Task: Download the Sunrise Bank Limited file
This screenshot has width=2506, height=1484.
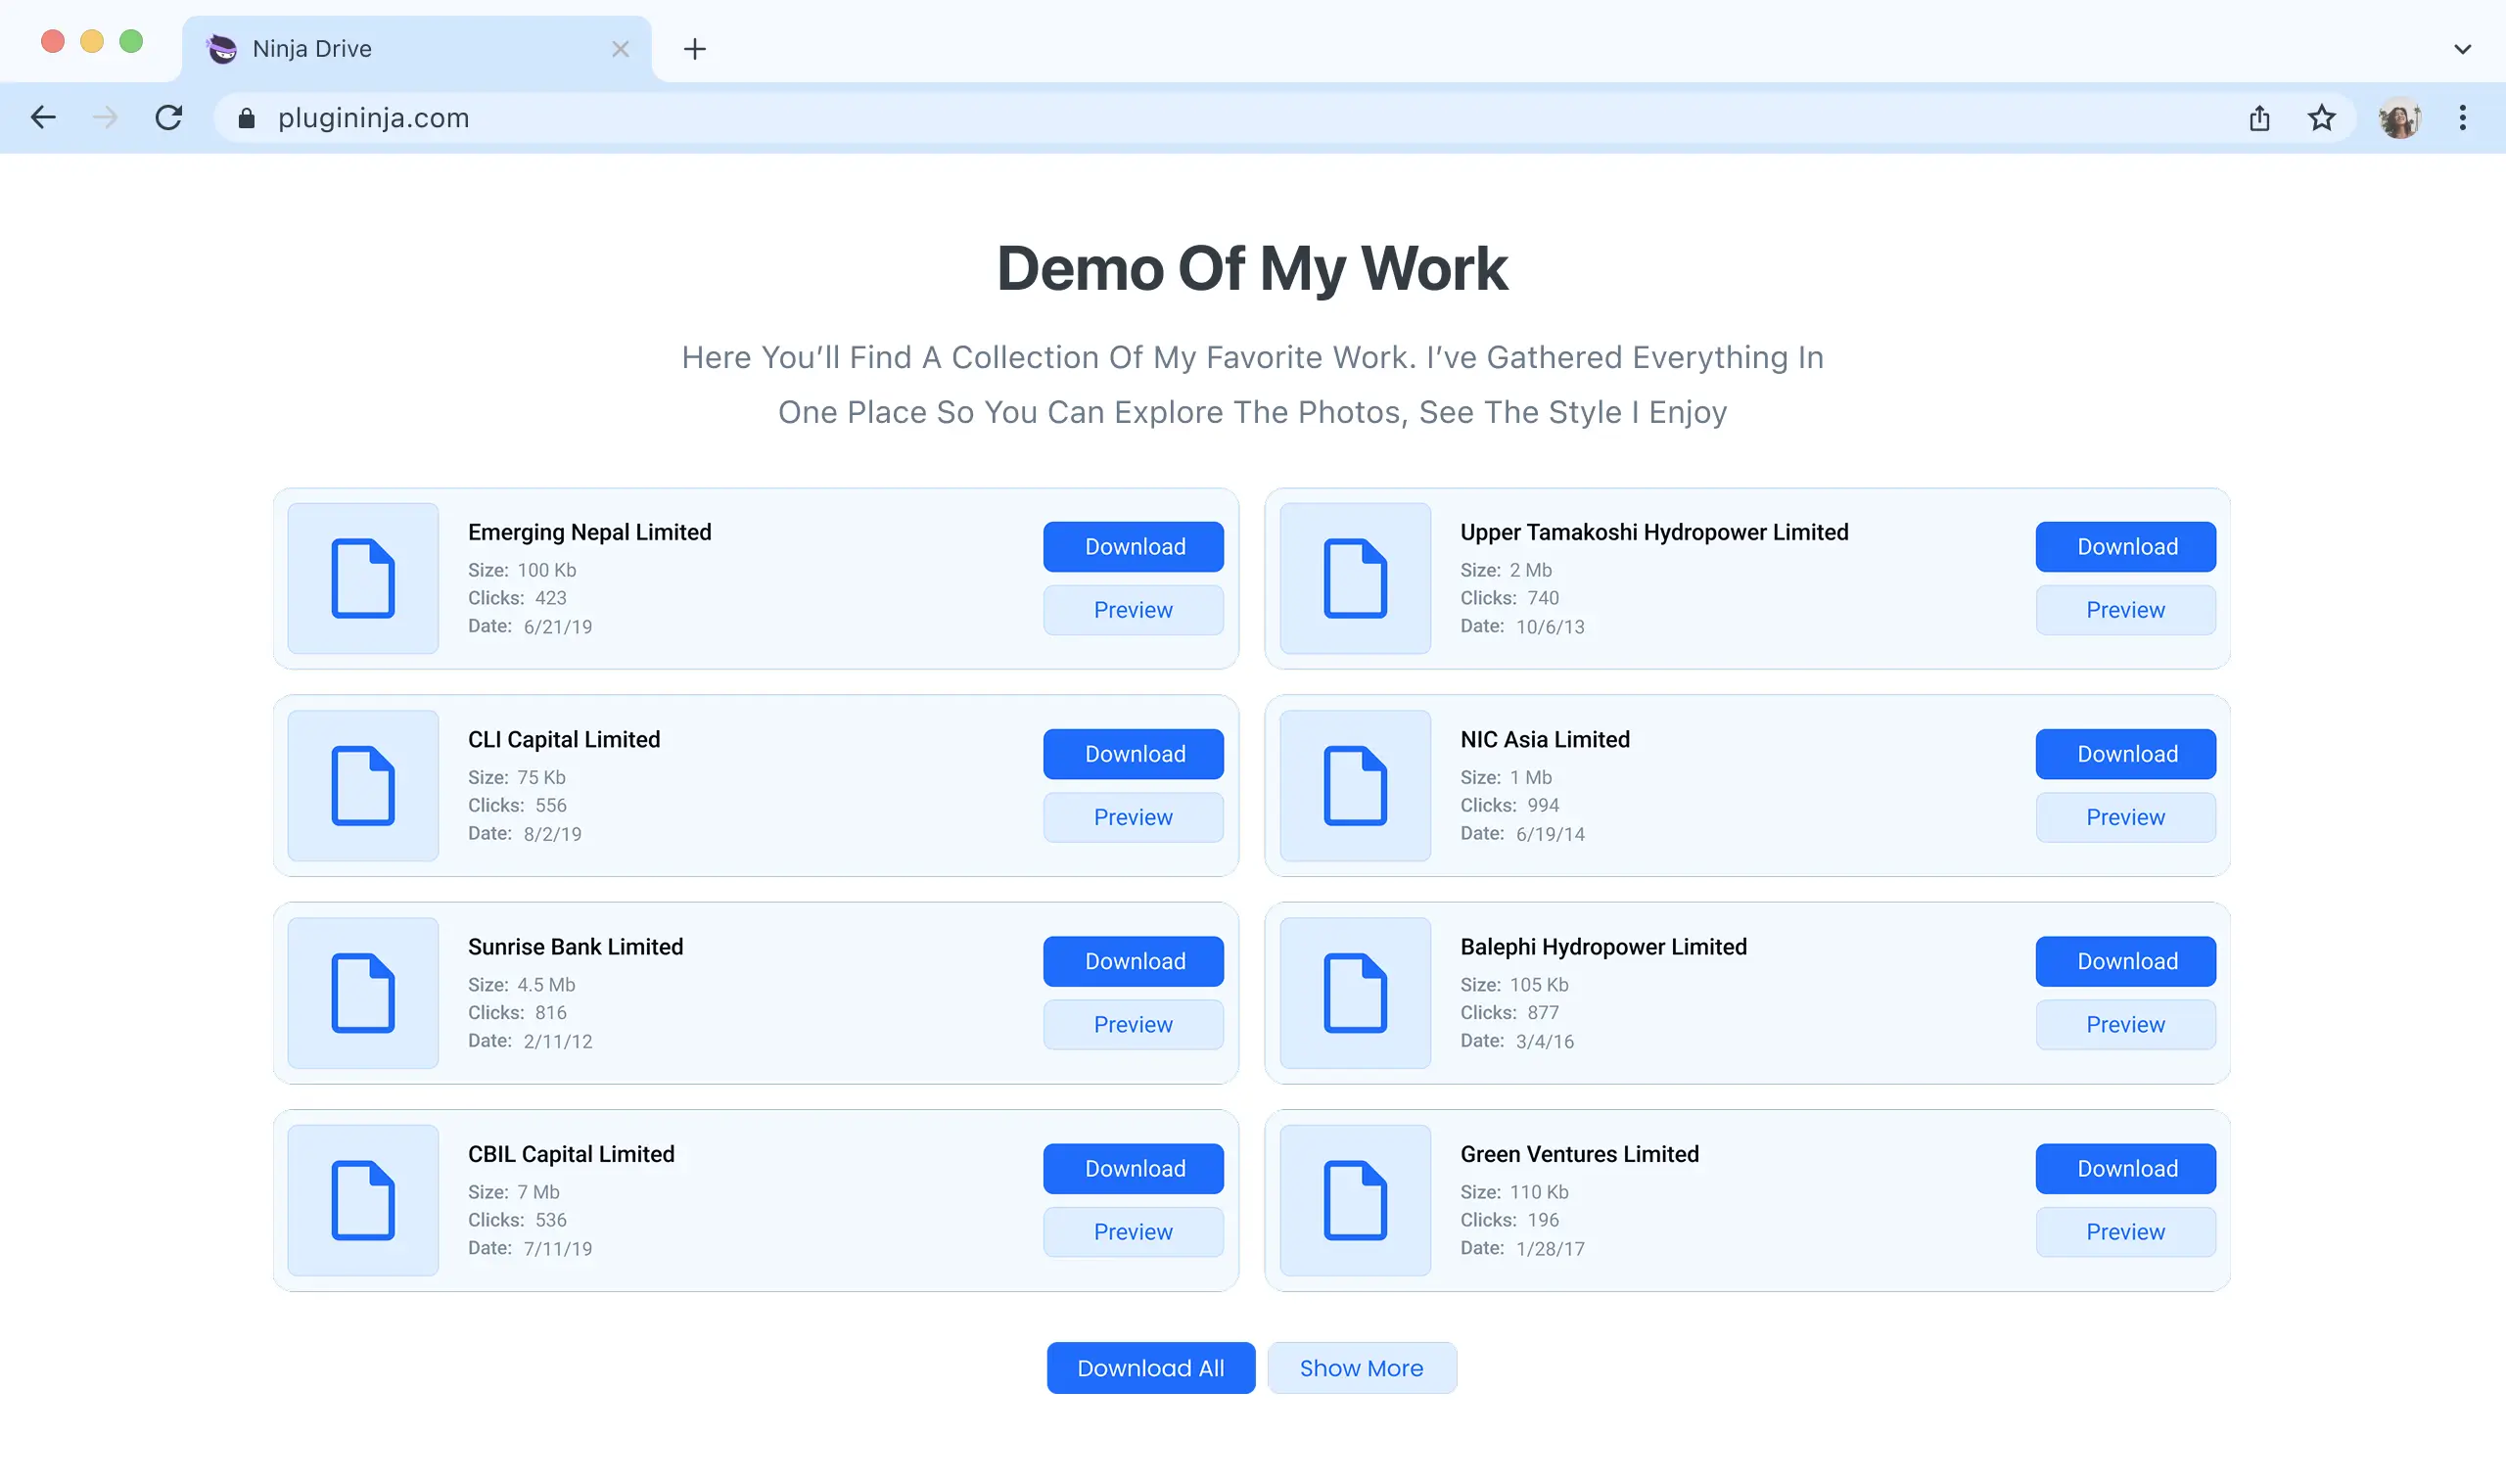Action: point(1133,961)
